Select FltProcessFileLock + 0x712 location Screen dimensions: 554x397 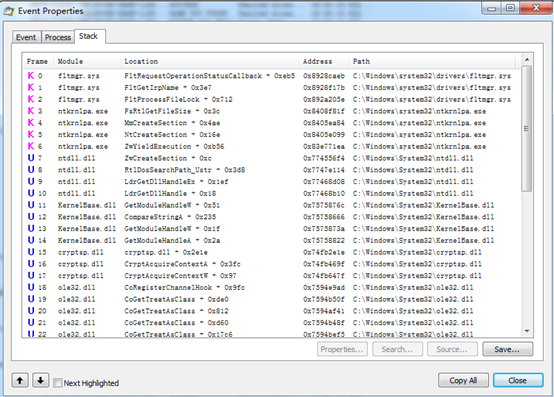coord(178,99)
